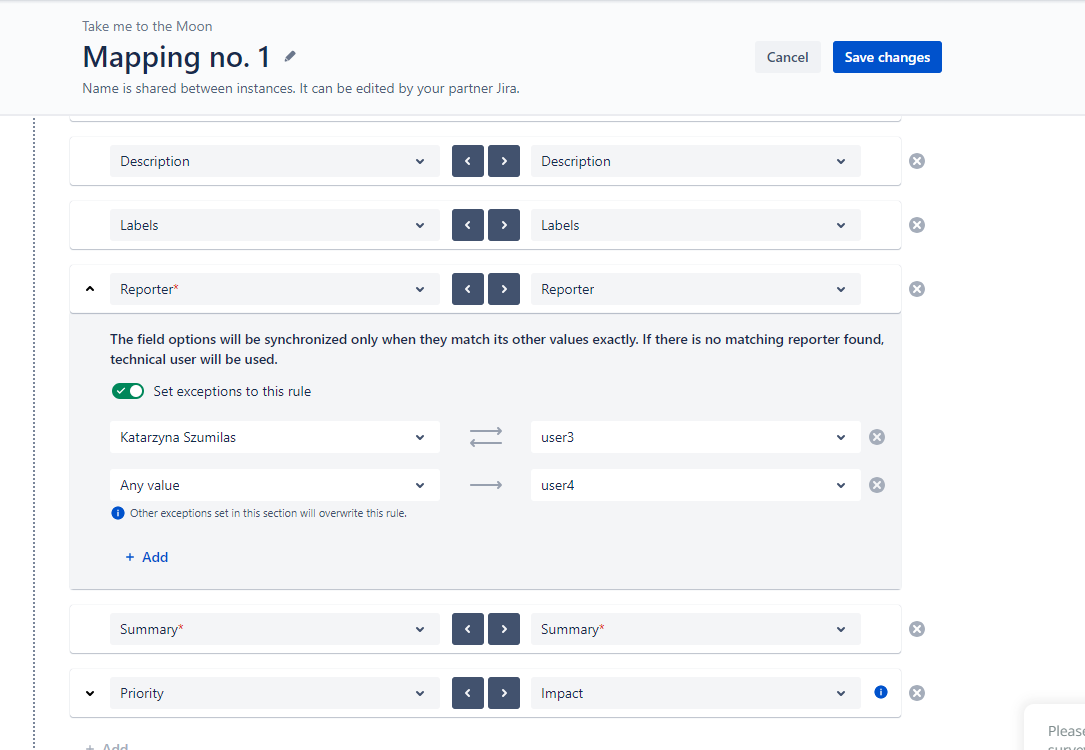Edit the mapping name with pencil icon
1085x750 pixels.
click(290, 56)
